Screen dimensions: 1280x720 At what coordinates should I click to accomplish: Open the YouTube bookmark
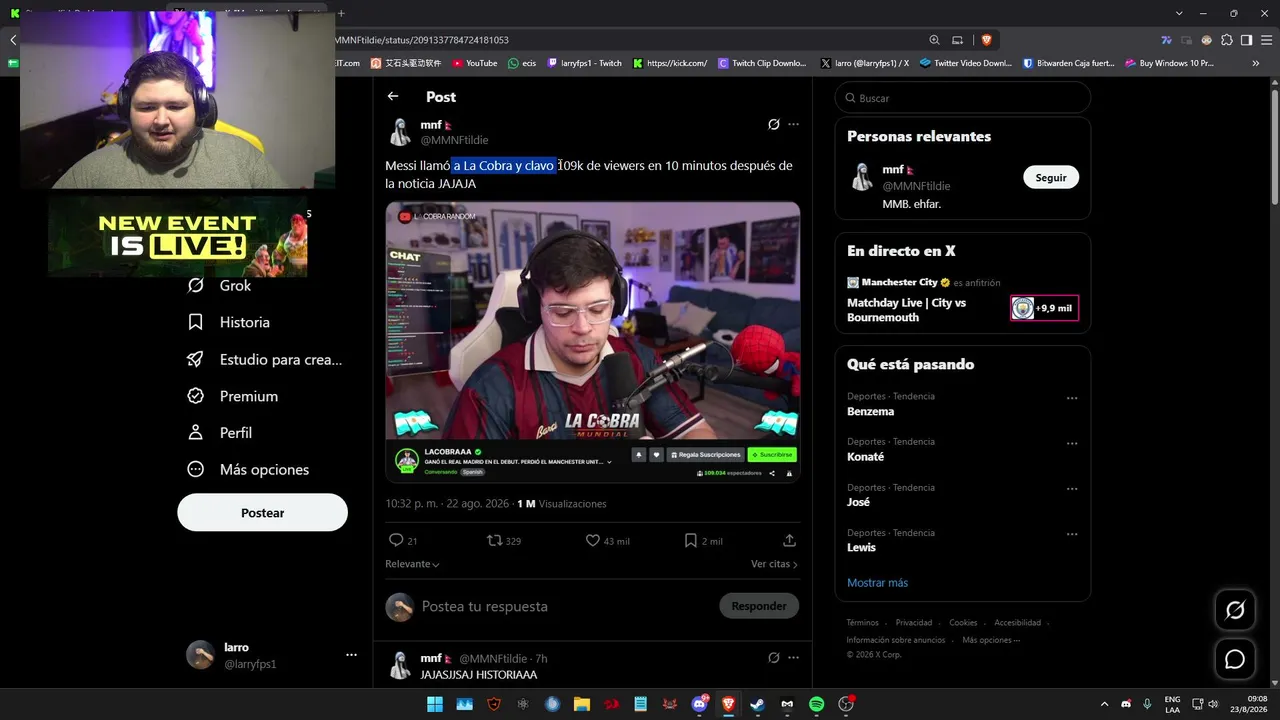(474, 63)
